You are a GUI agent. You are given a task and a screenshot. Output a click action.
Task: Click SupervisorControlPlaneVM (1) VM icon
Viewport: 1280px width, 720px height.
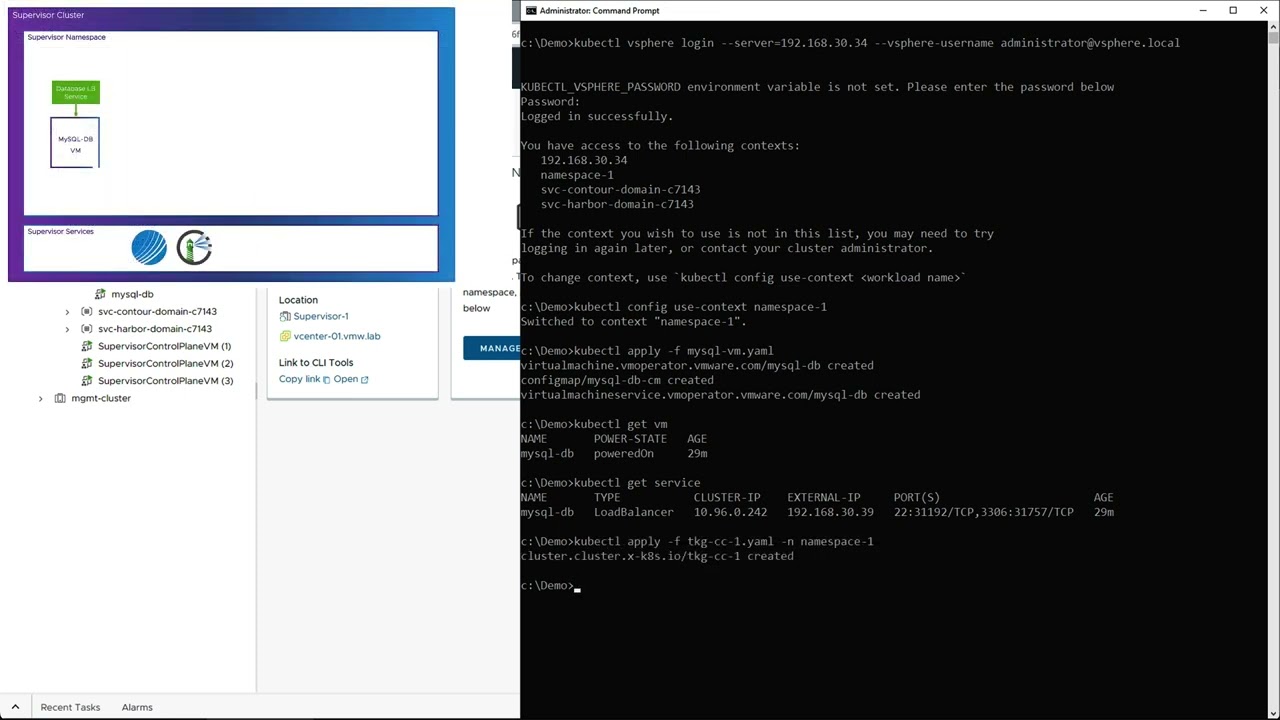pyautogui.click(x=88, y=346)
